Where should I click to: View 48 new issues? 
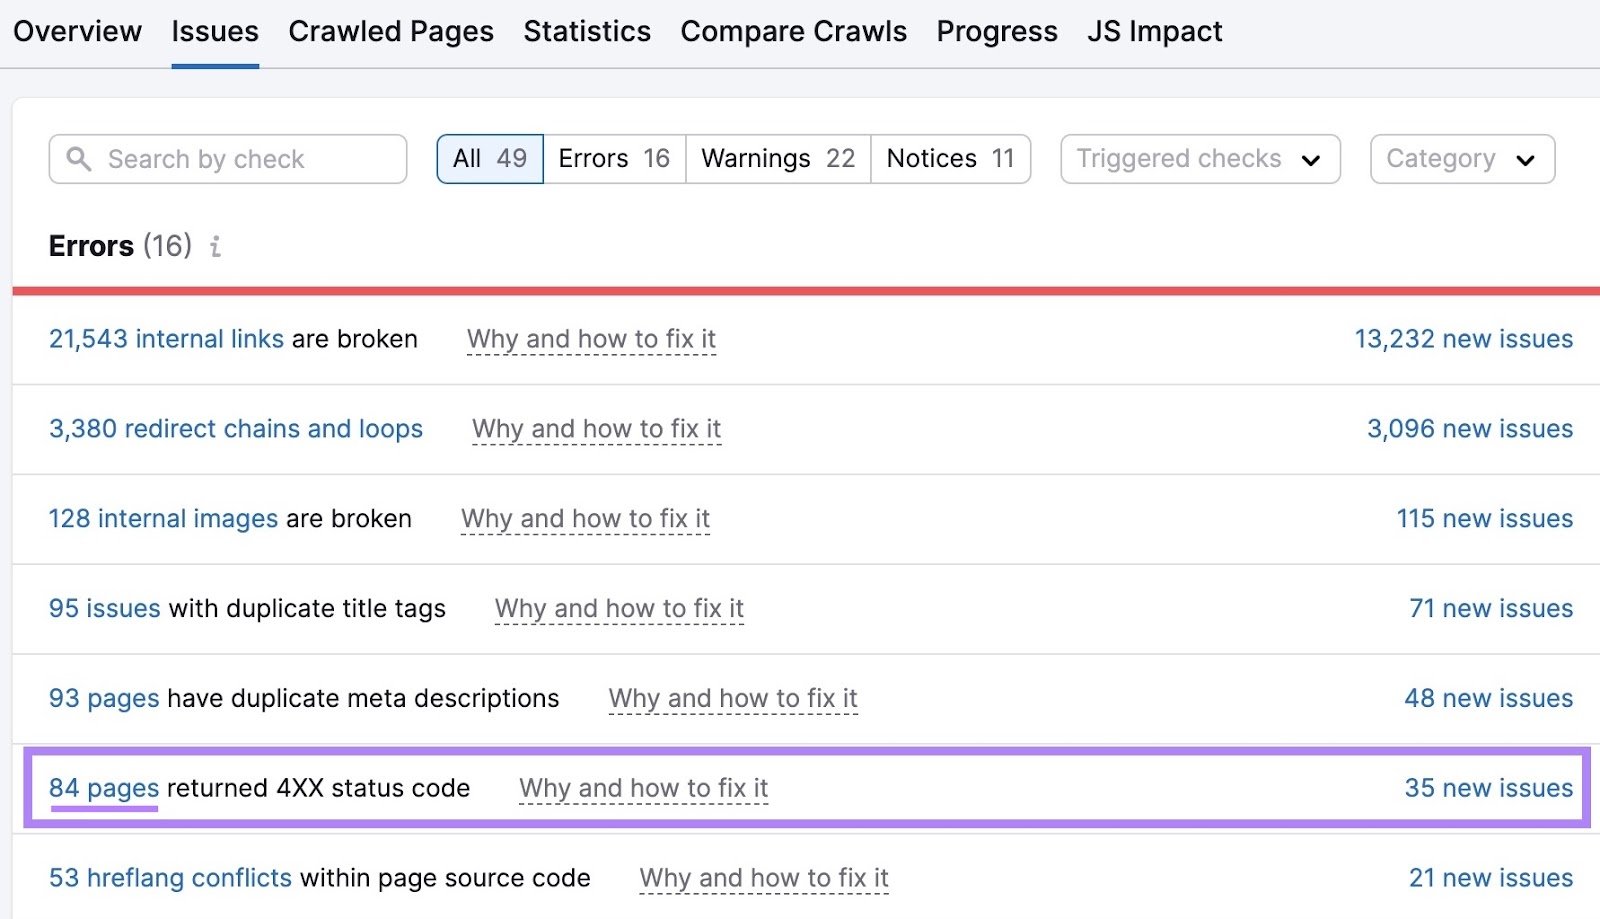pos(1489,699)
